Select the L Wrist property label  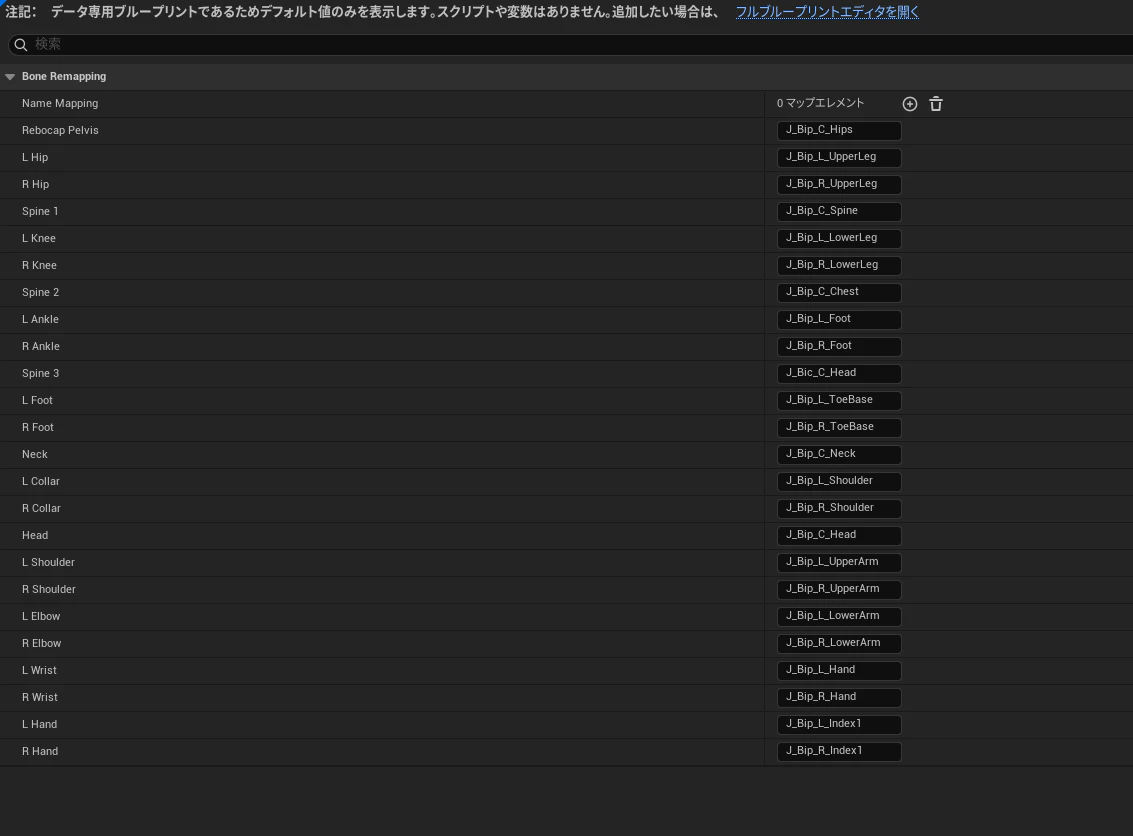tap(39, 670)
